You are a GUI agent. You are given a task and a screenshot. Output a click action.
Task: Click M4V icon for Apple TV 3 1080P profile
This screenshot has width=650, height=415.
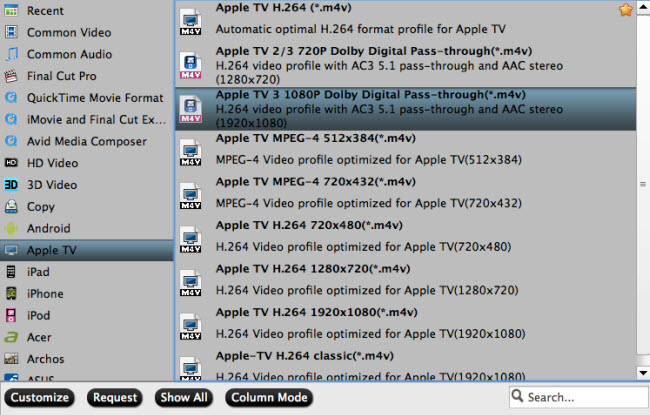point(190,109)
